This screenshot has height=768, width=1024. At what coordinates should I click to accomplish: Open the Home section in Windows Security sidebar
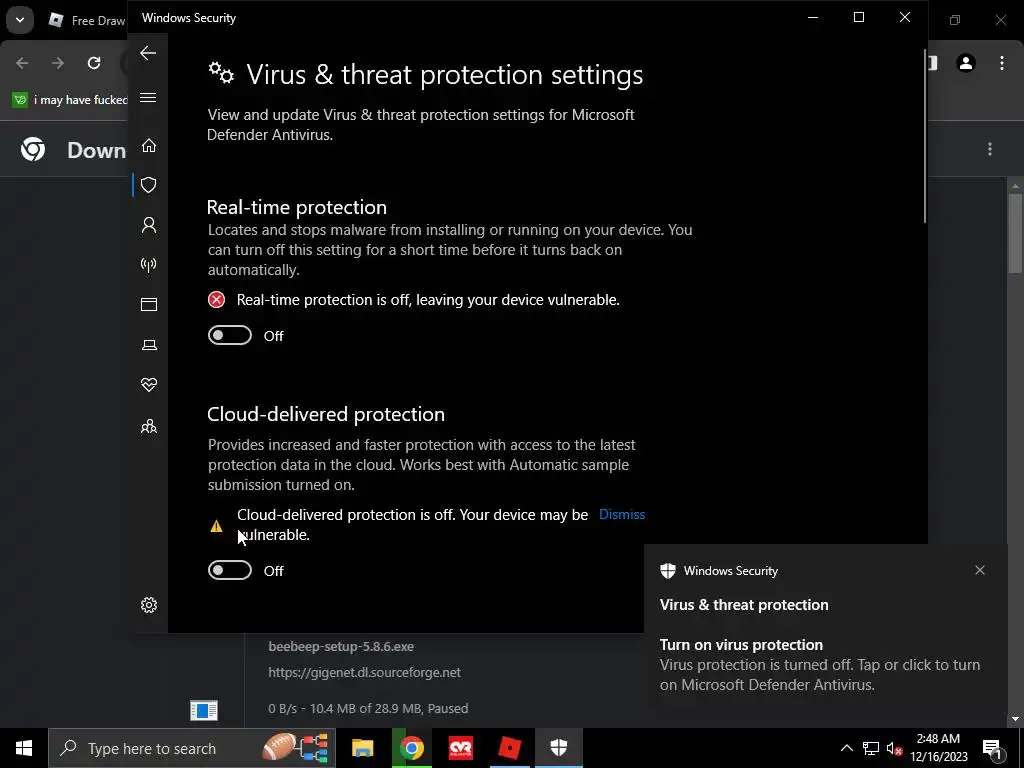coord(149,145)
